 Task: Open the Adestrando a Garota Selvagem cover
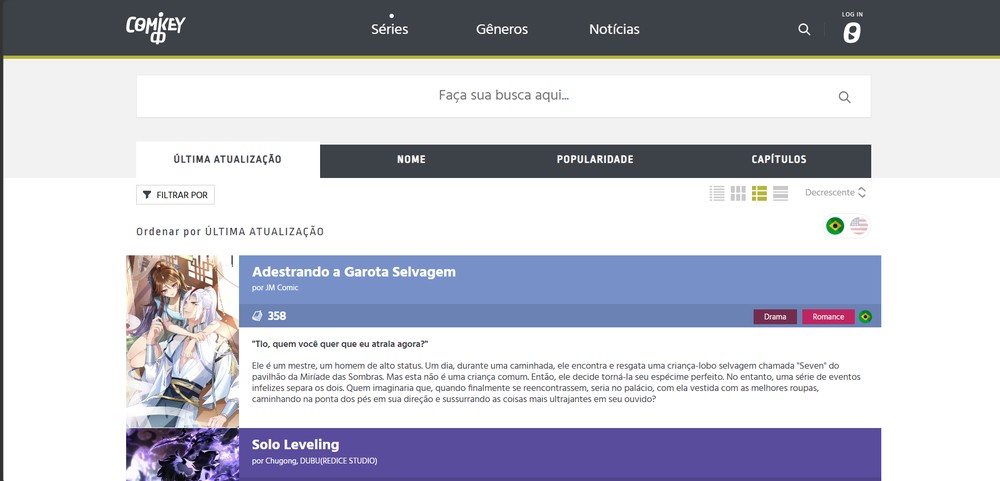tap(182, 341)
